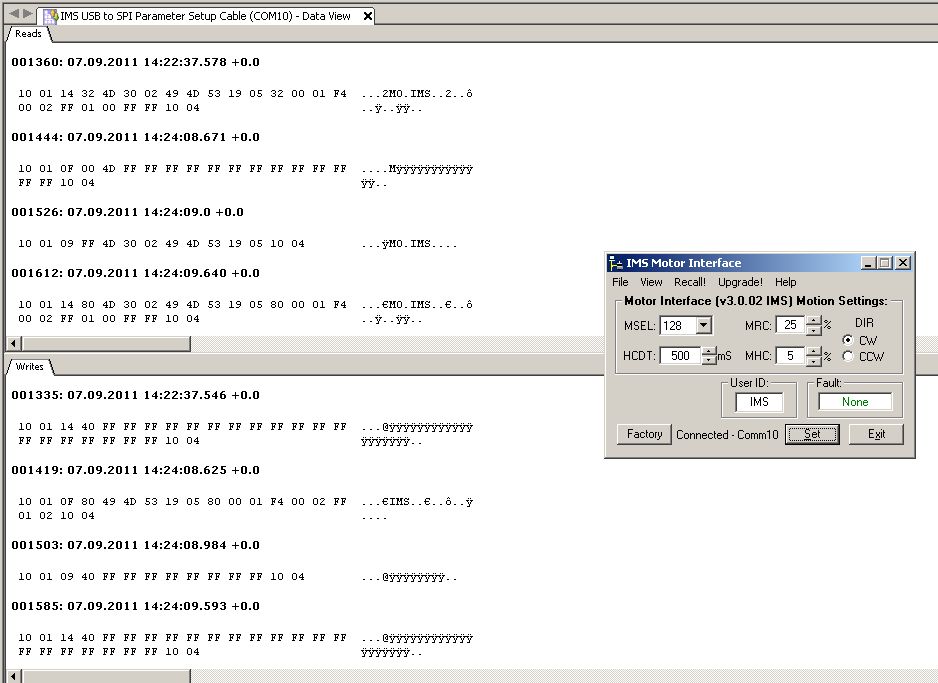
Task: Click Writes entry header 001419
Action: [135, 470]
